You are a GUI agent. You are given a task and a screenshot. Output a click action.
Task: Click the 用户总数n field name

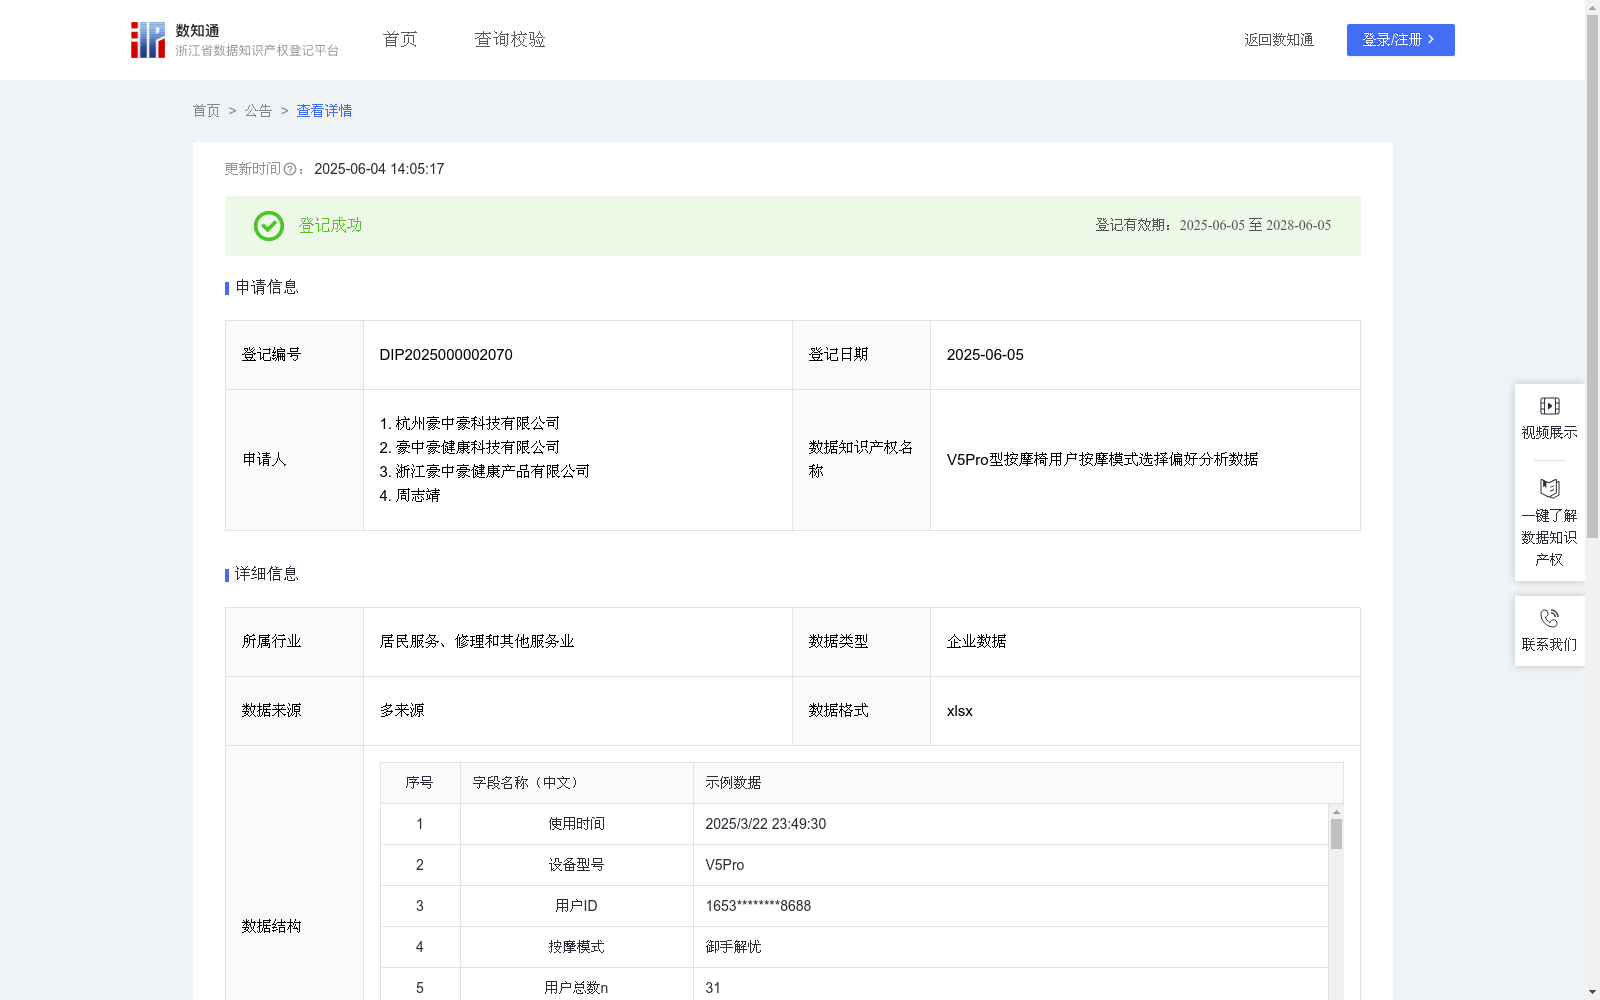tap(576, 988)
